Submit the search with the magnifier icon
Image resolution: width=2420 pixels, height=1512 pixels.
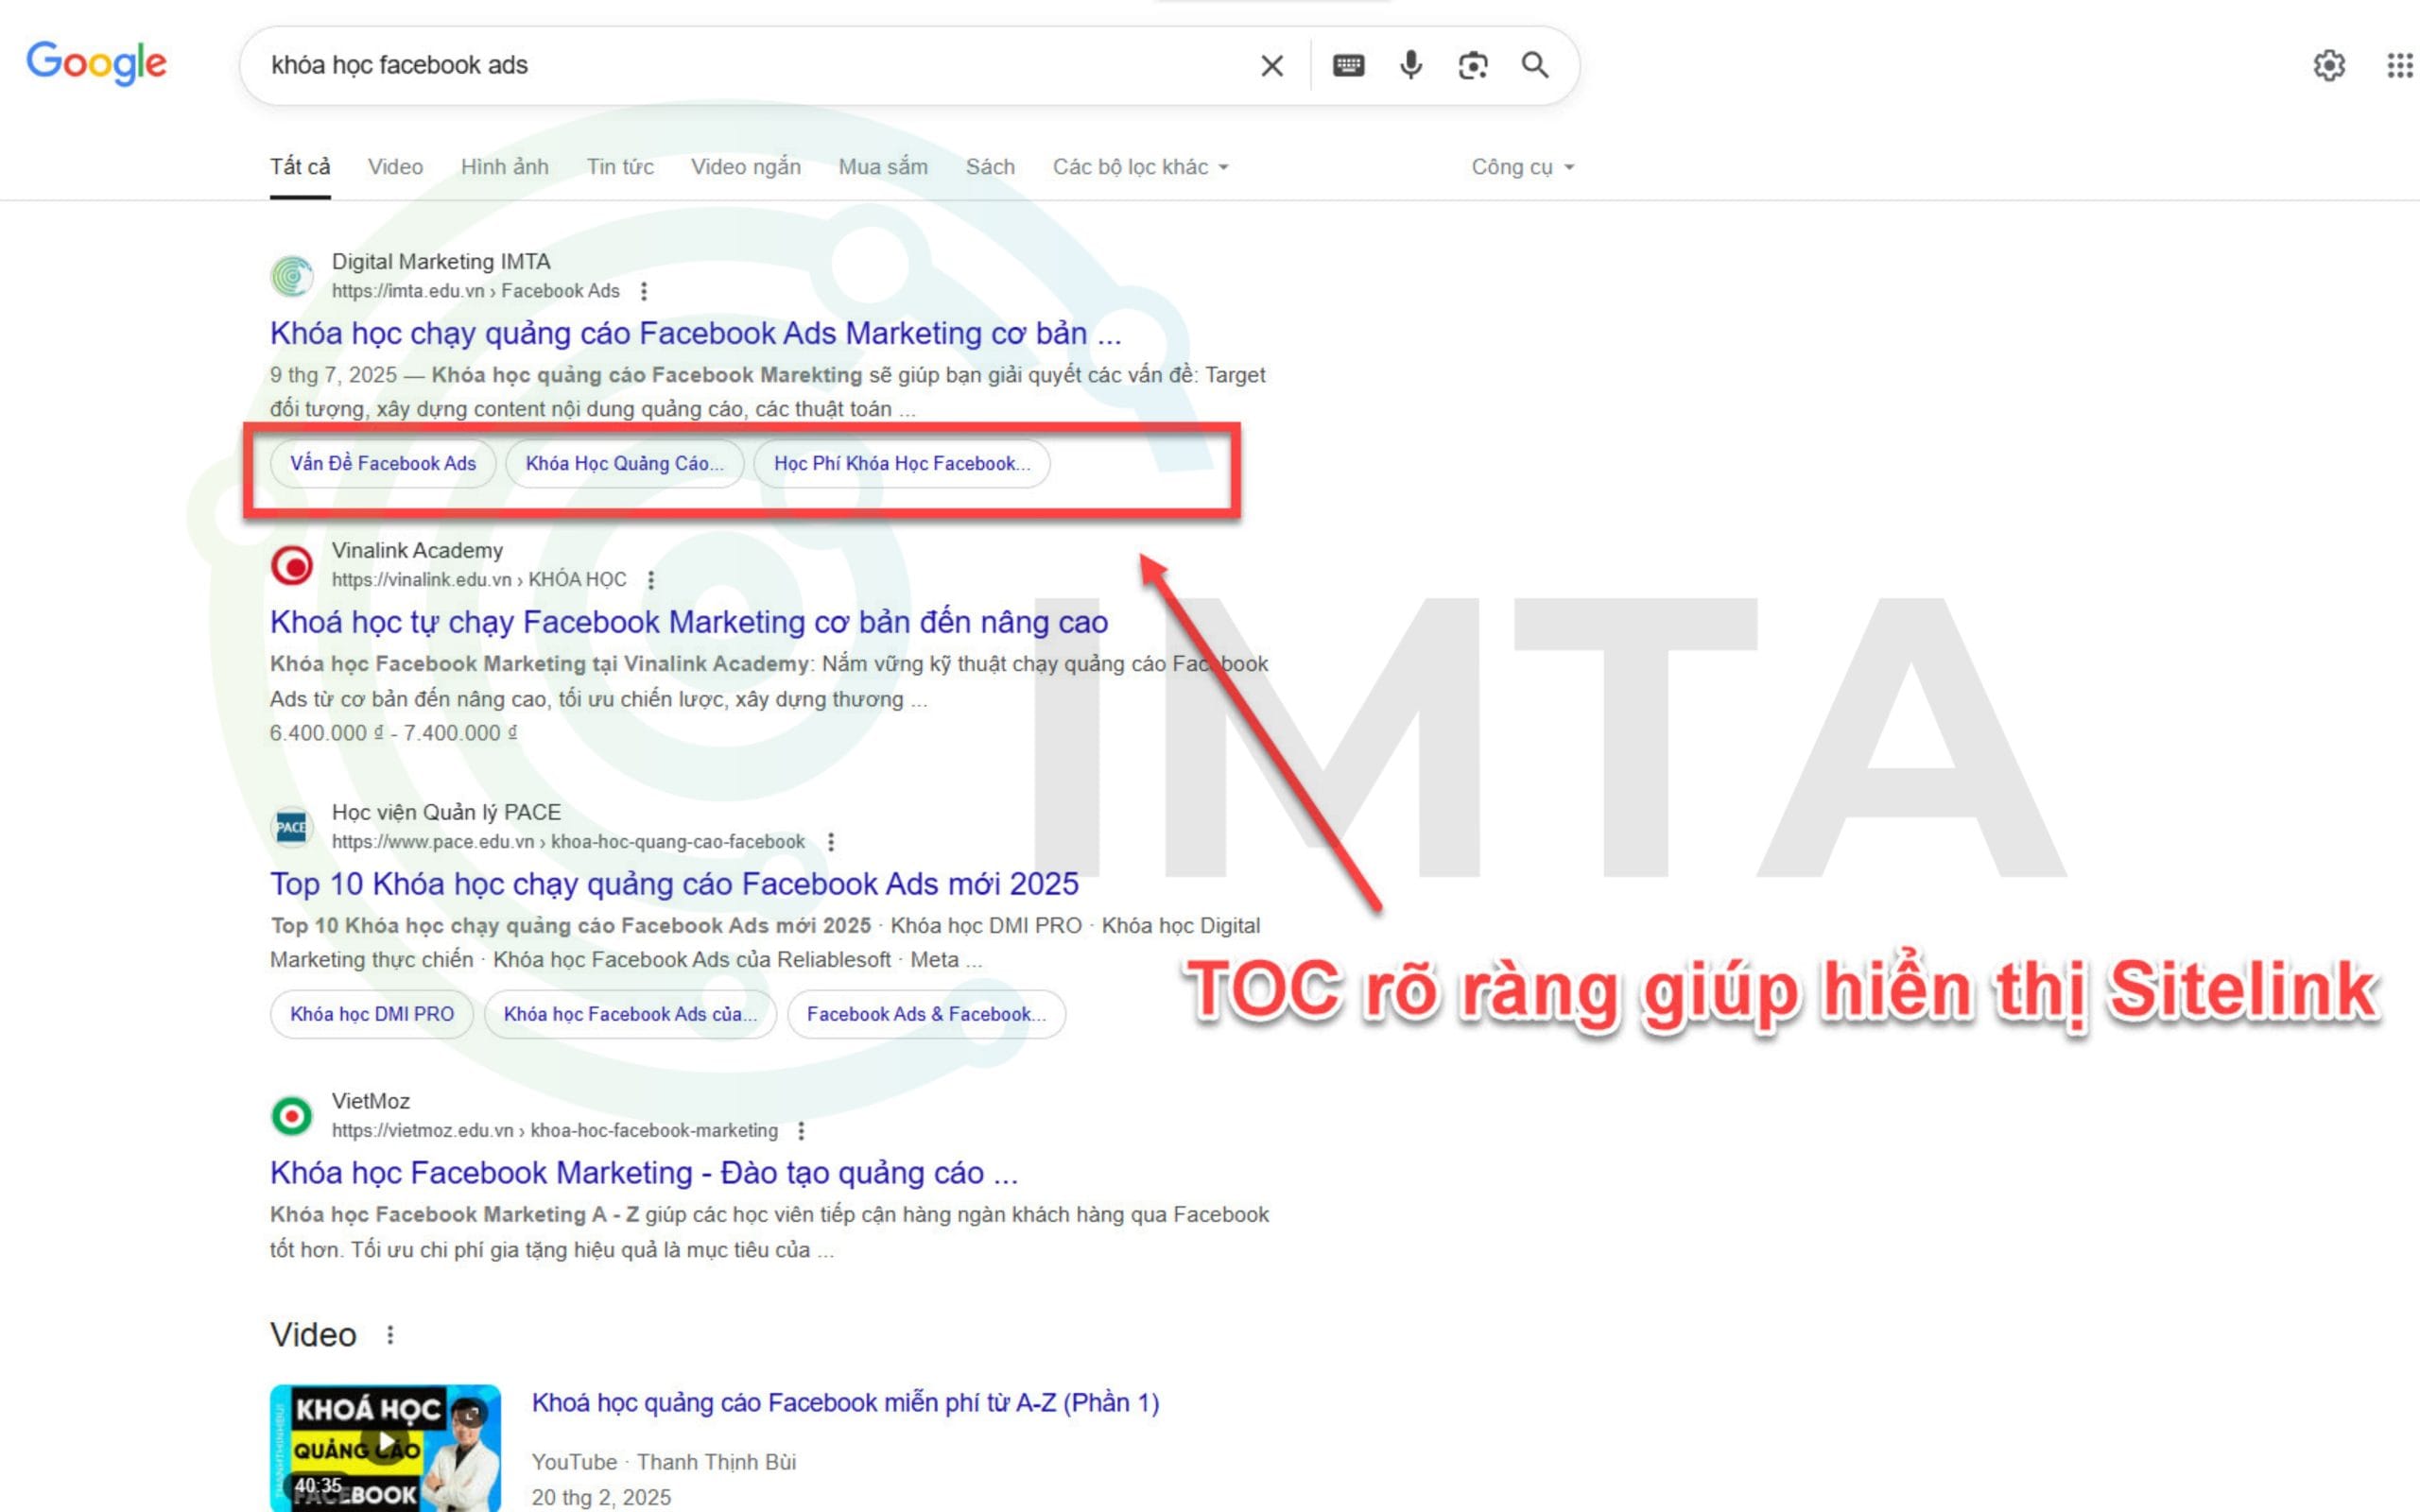coord(1534,66)
